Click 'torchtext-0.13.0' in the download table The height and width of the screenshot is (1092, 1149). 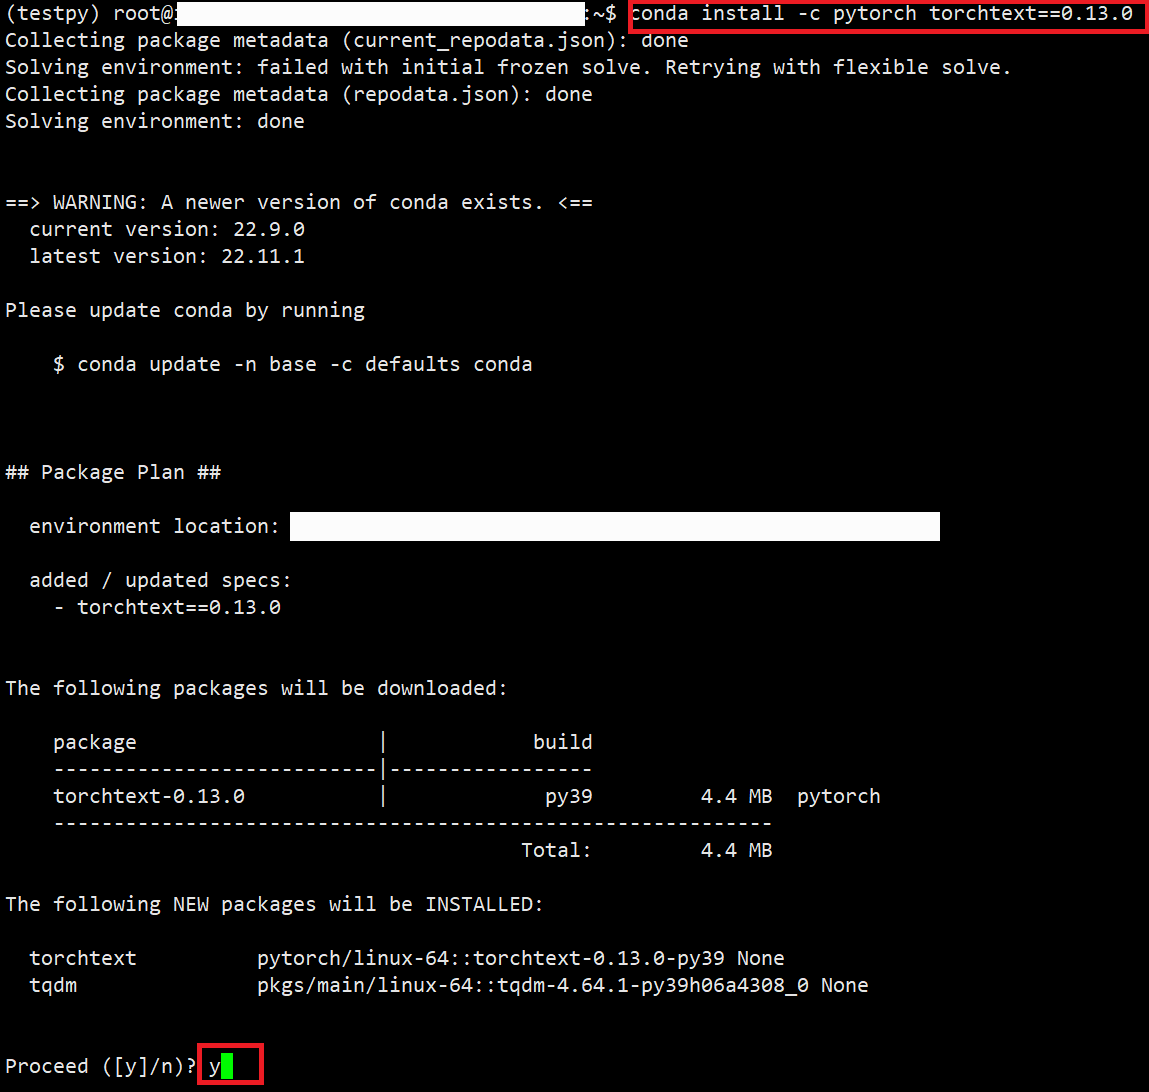click(x=149, y=797)
